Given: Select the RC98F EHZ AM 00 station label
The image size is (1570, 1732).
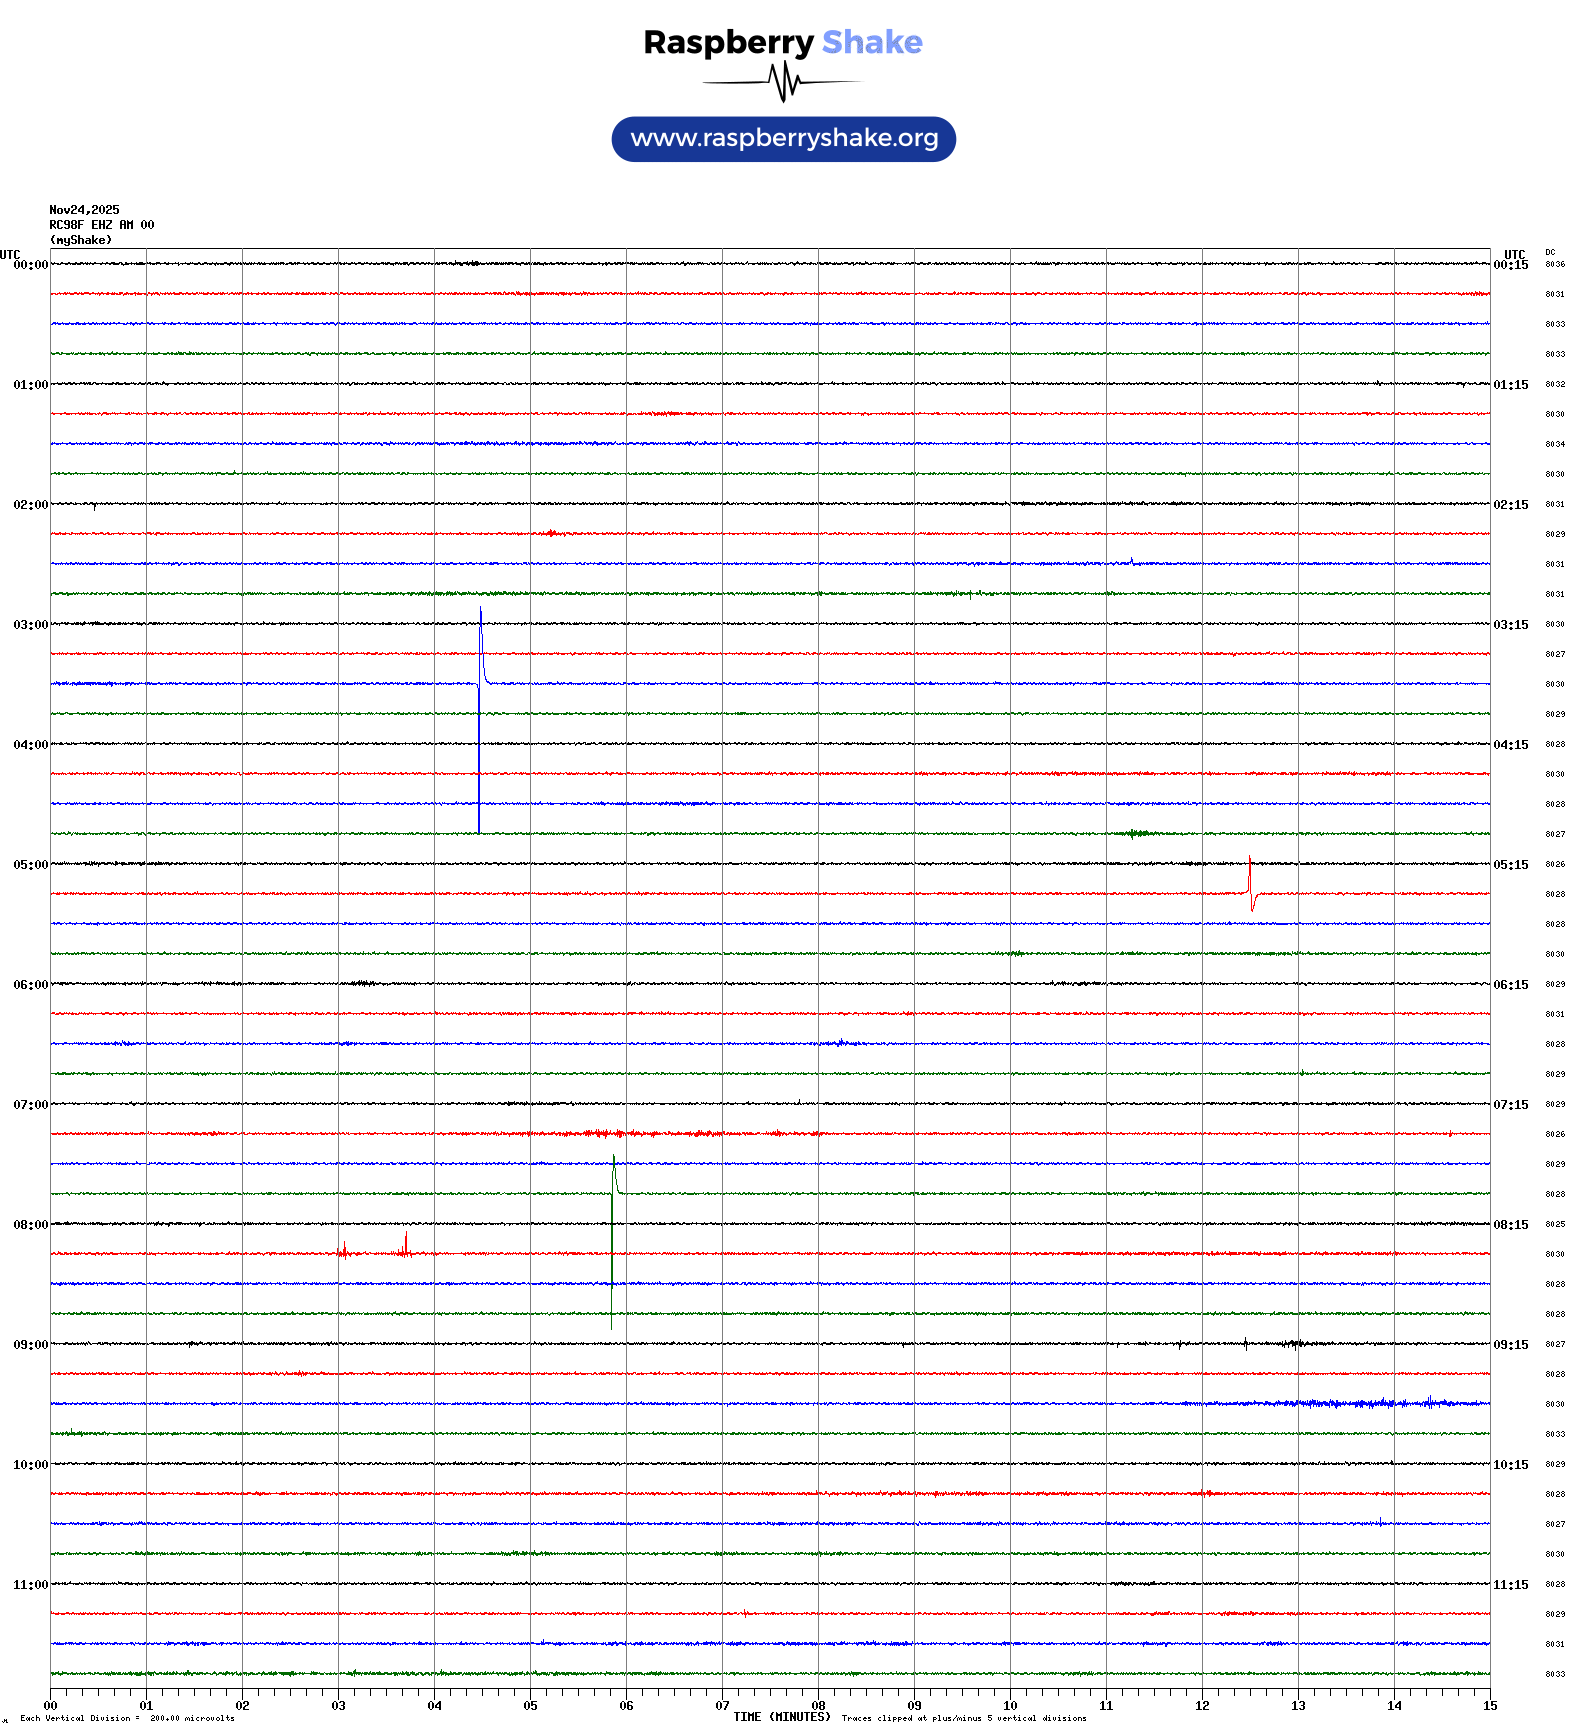Looking at the screenshot, I should (x=102, y=225).
